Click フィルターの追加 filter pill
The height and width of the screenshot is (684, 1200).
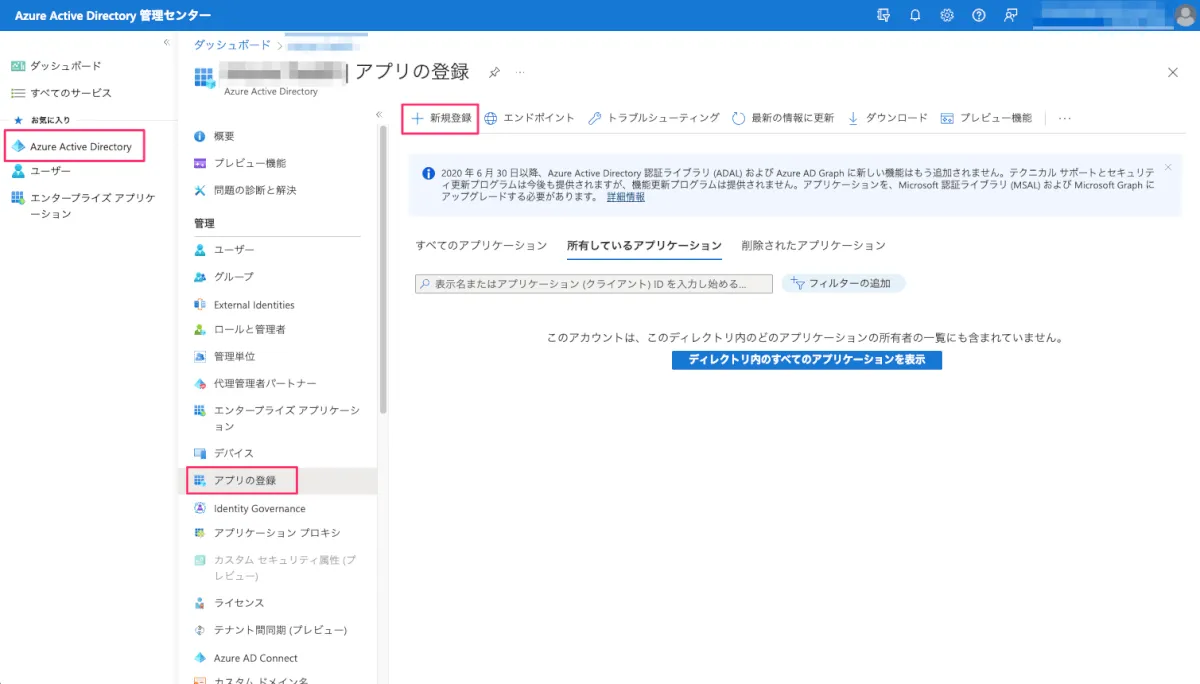(x=842, y=284)
